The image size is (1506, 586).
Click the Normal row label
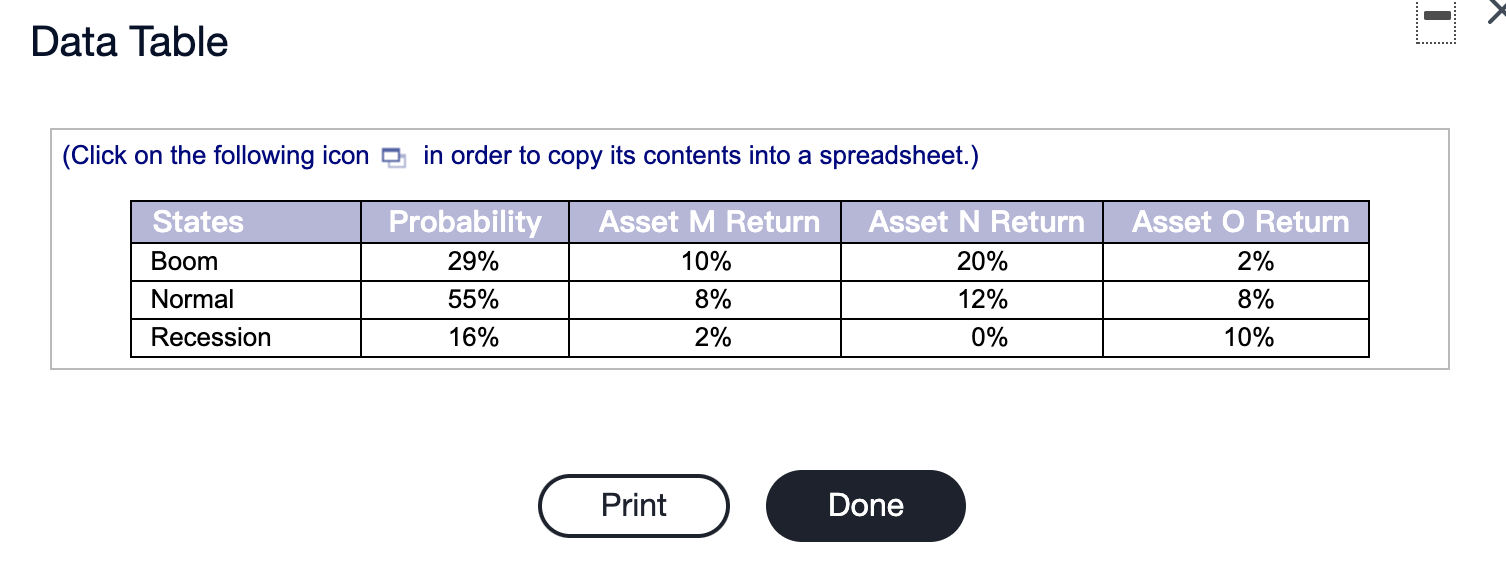point(191,299)
